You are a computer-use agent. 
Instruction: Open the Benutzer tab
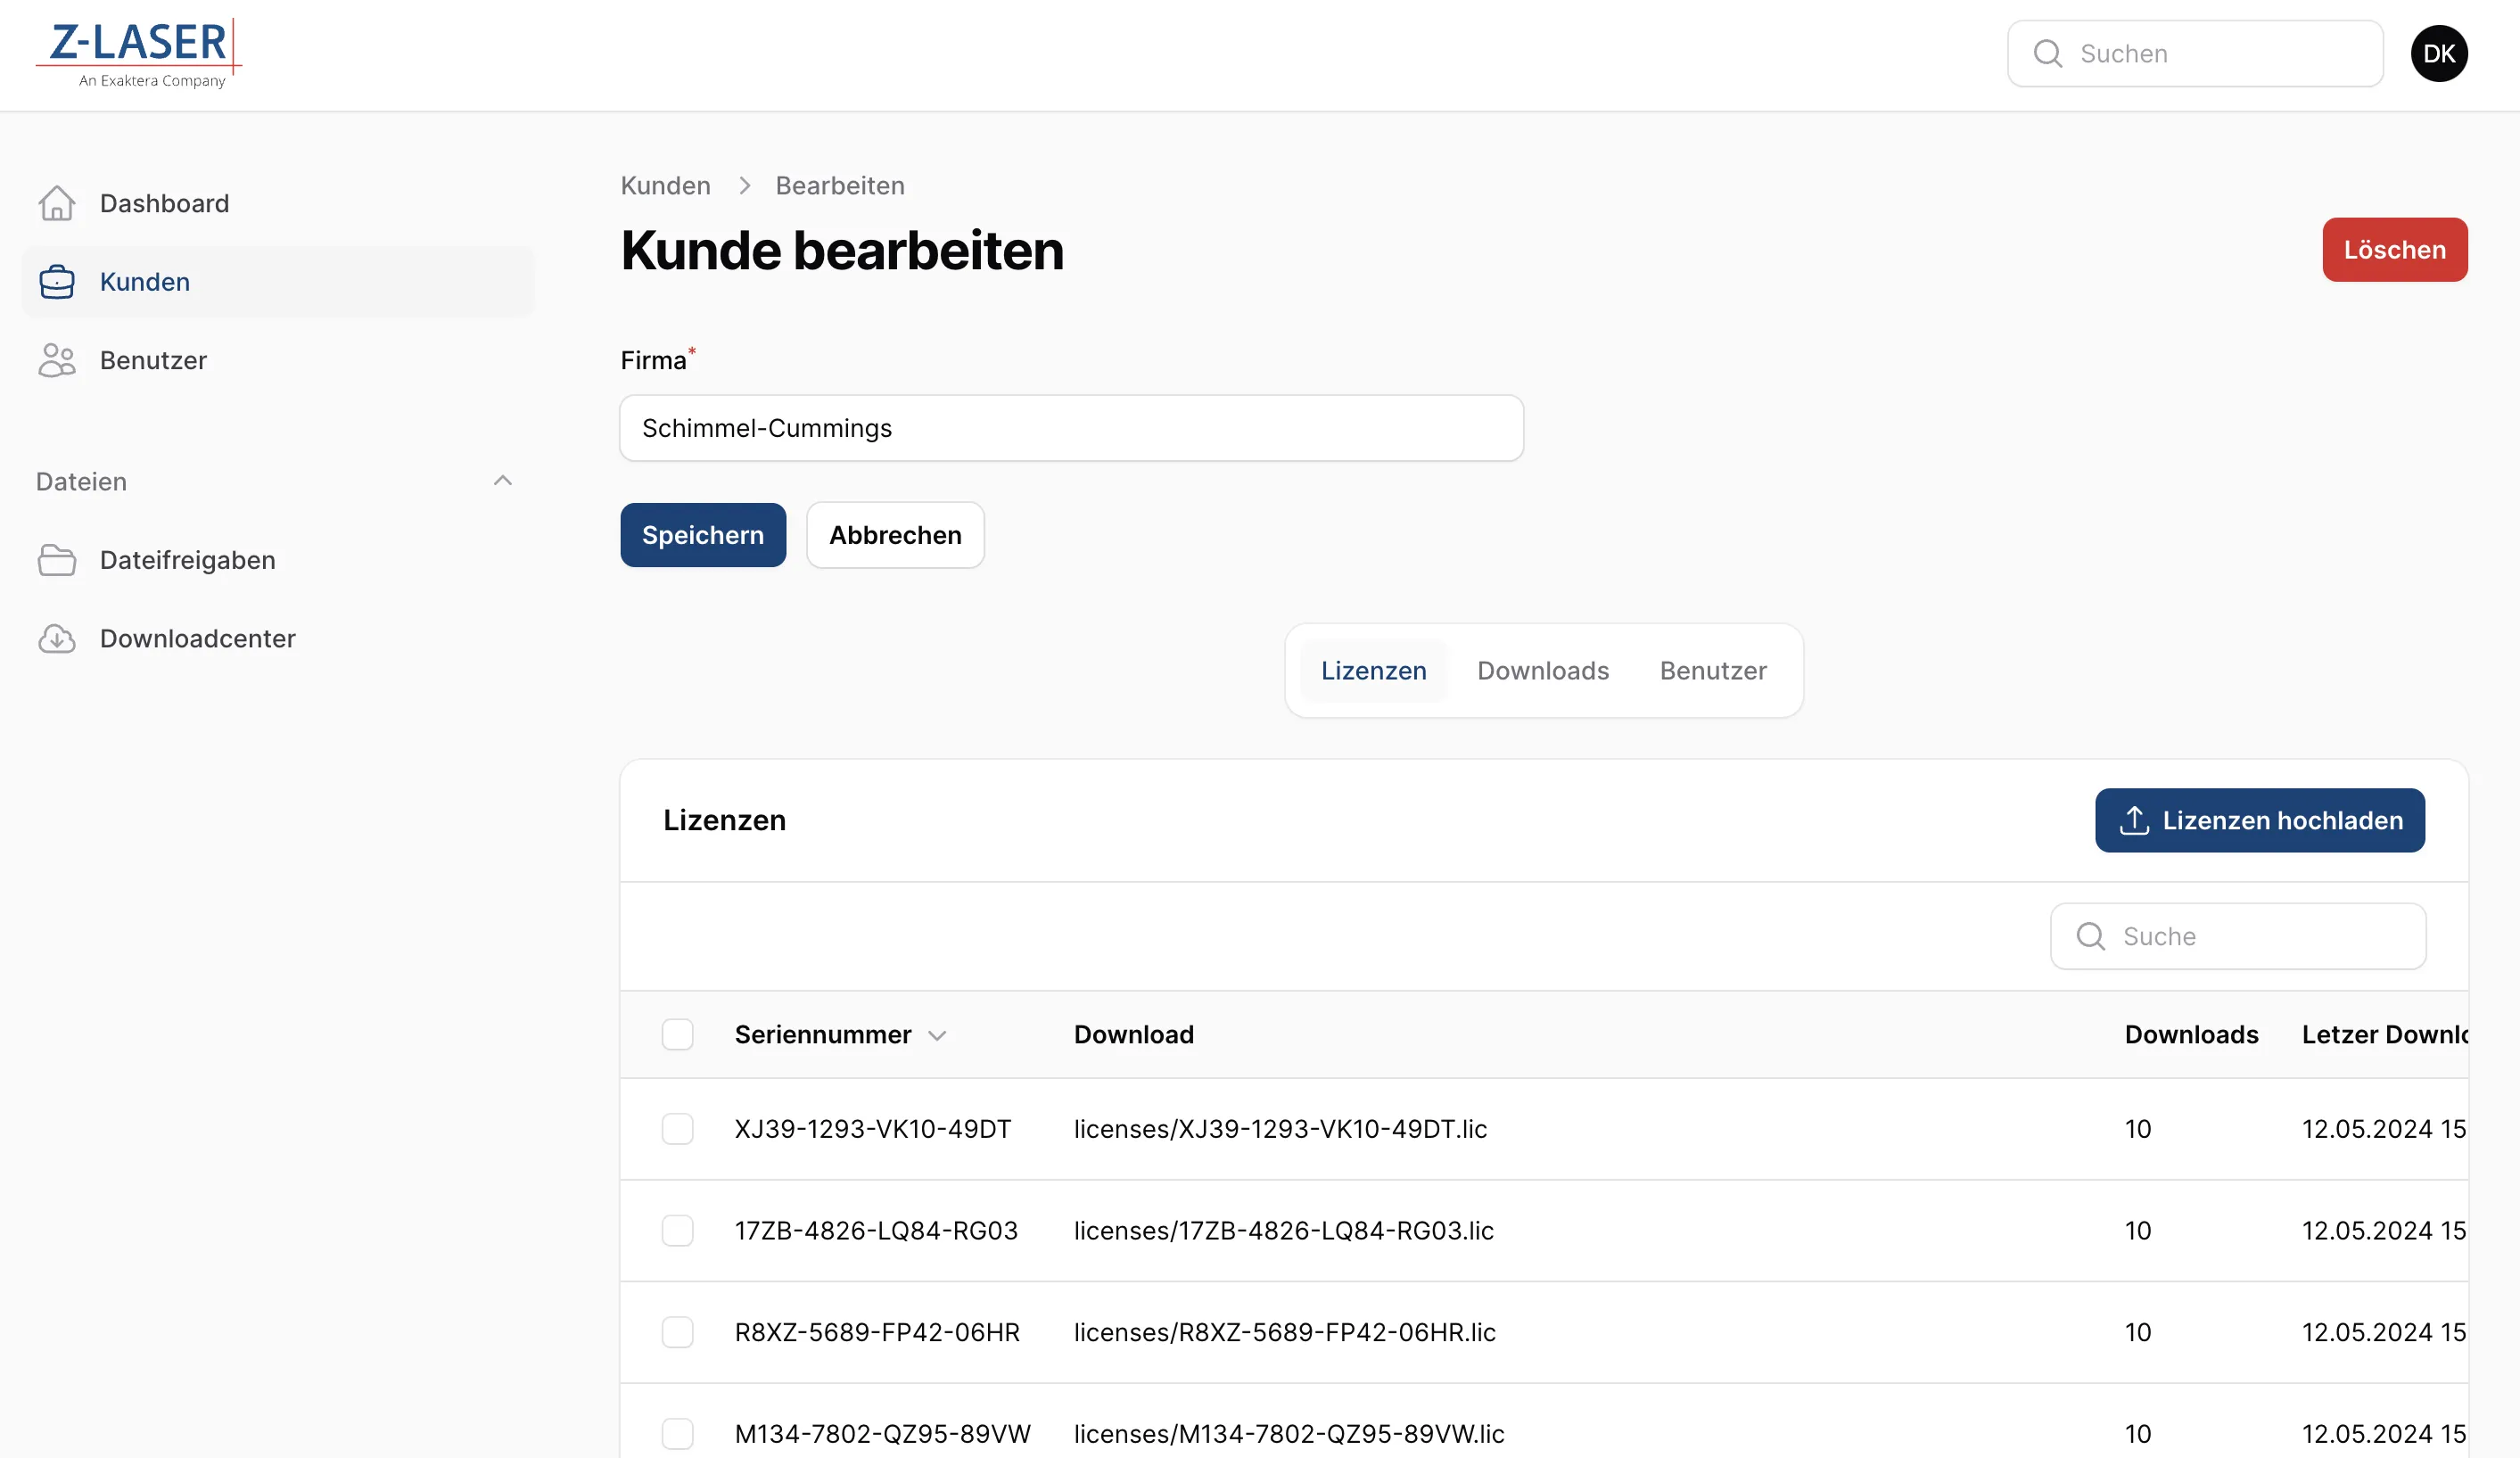pyautogui.click(x=1712, y=670)
